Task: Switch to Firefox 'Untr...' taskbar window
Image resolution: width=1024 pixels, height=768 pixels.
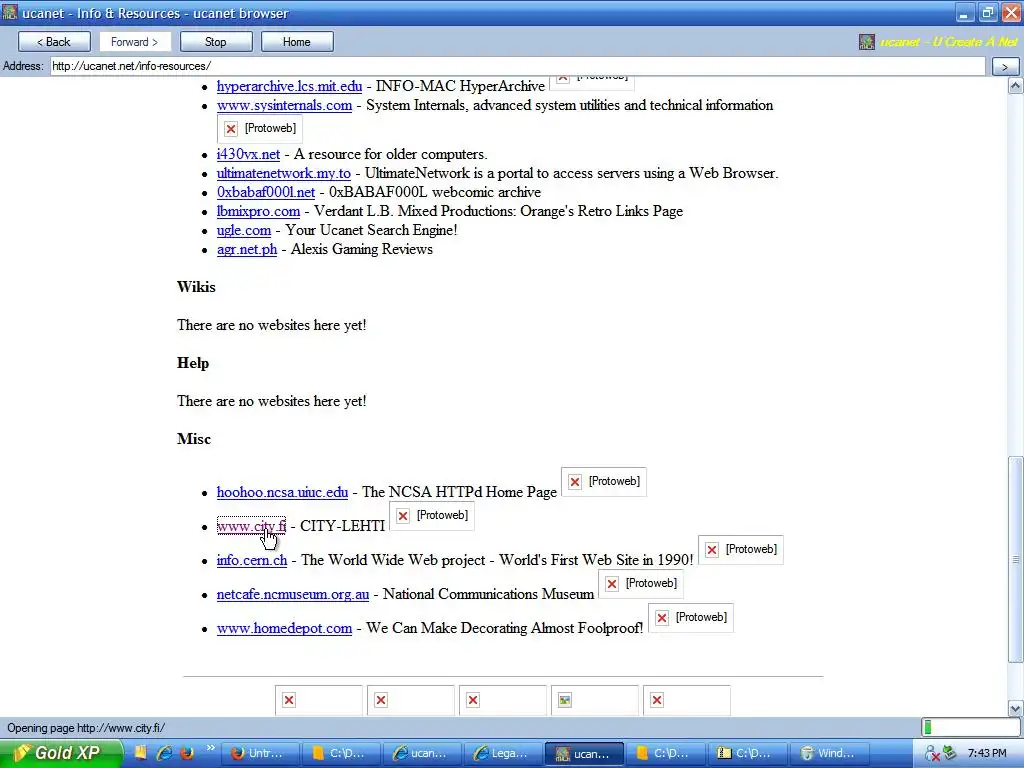Action: click(261, 753)
